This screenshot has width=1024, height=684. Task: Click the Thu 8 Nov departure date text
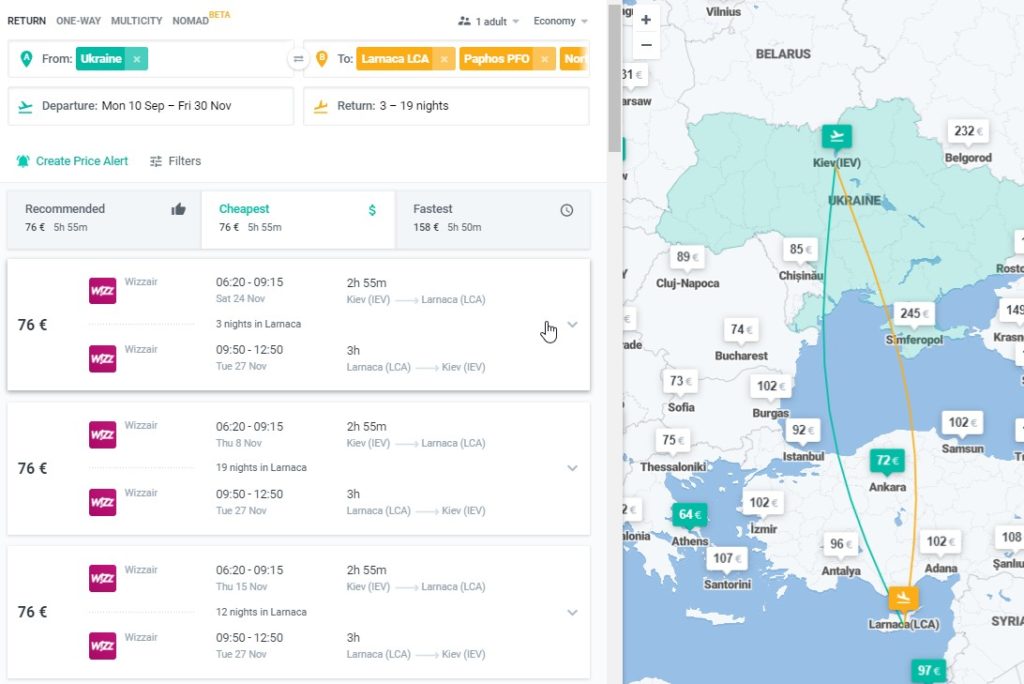coord(239,443)
